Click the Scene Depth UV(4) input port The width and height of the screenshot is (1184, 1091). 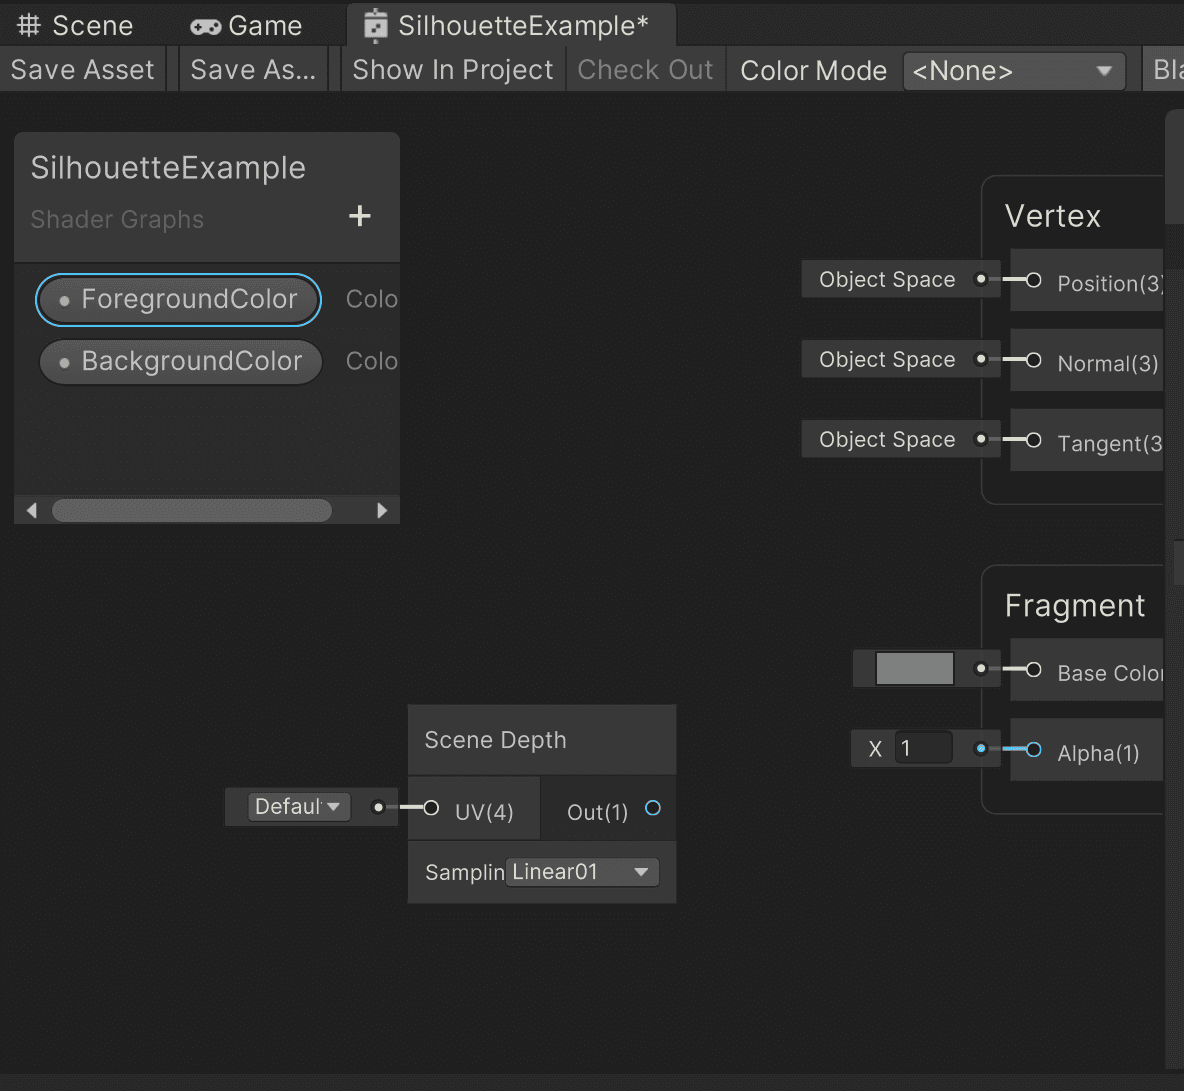pyautogui.click(x=431, y=808)
